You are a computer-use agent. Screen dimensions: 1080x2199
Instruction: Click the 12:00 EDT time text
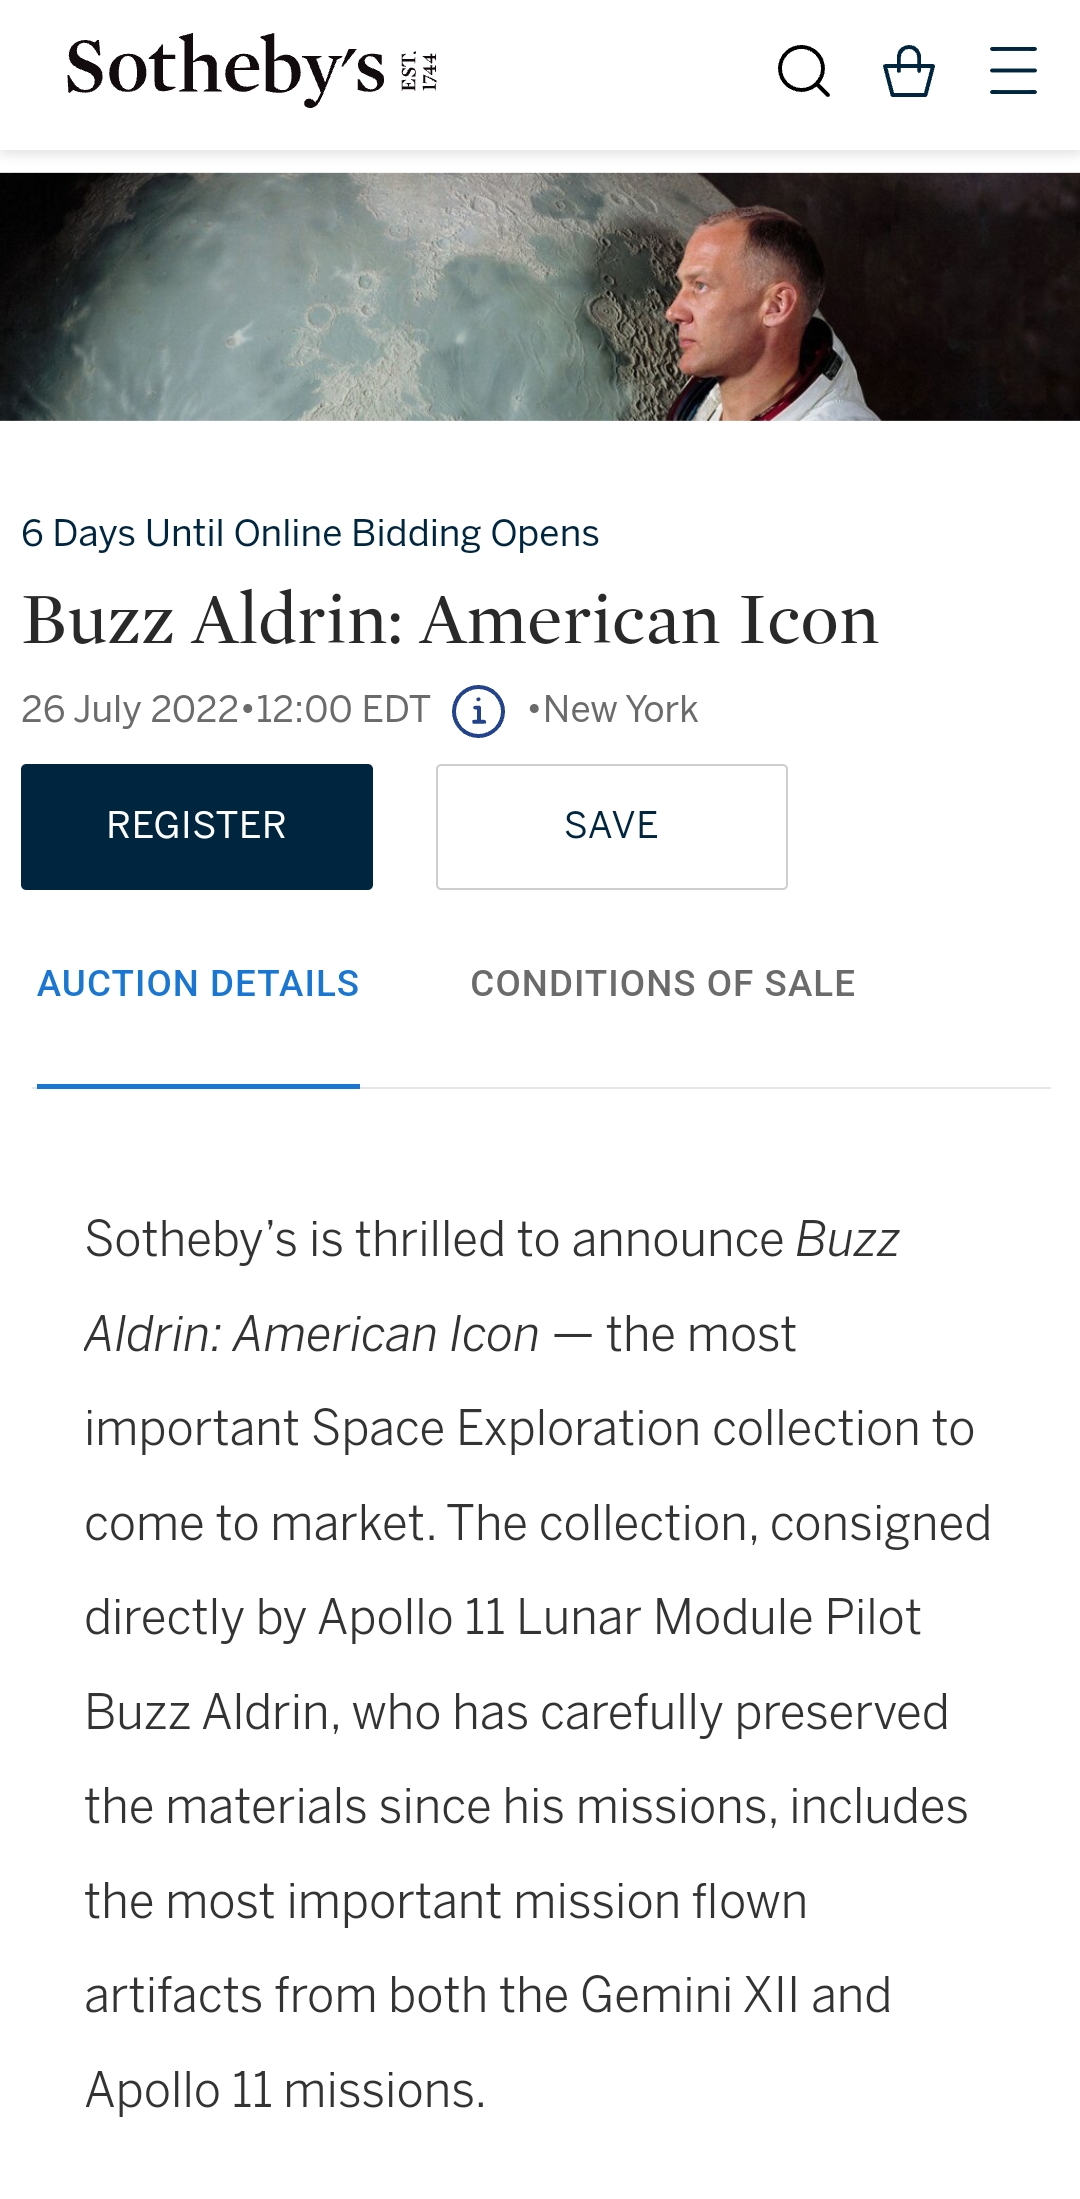343,710
